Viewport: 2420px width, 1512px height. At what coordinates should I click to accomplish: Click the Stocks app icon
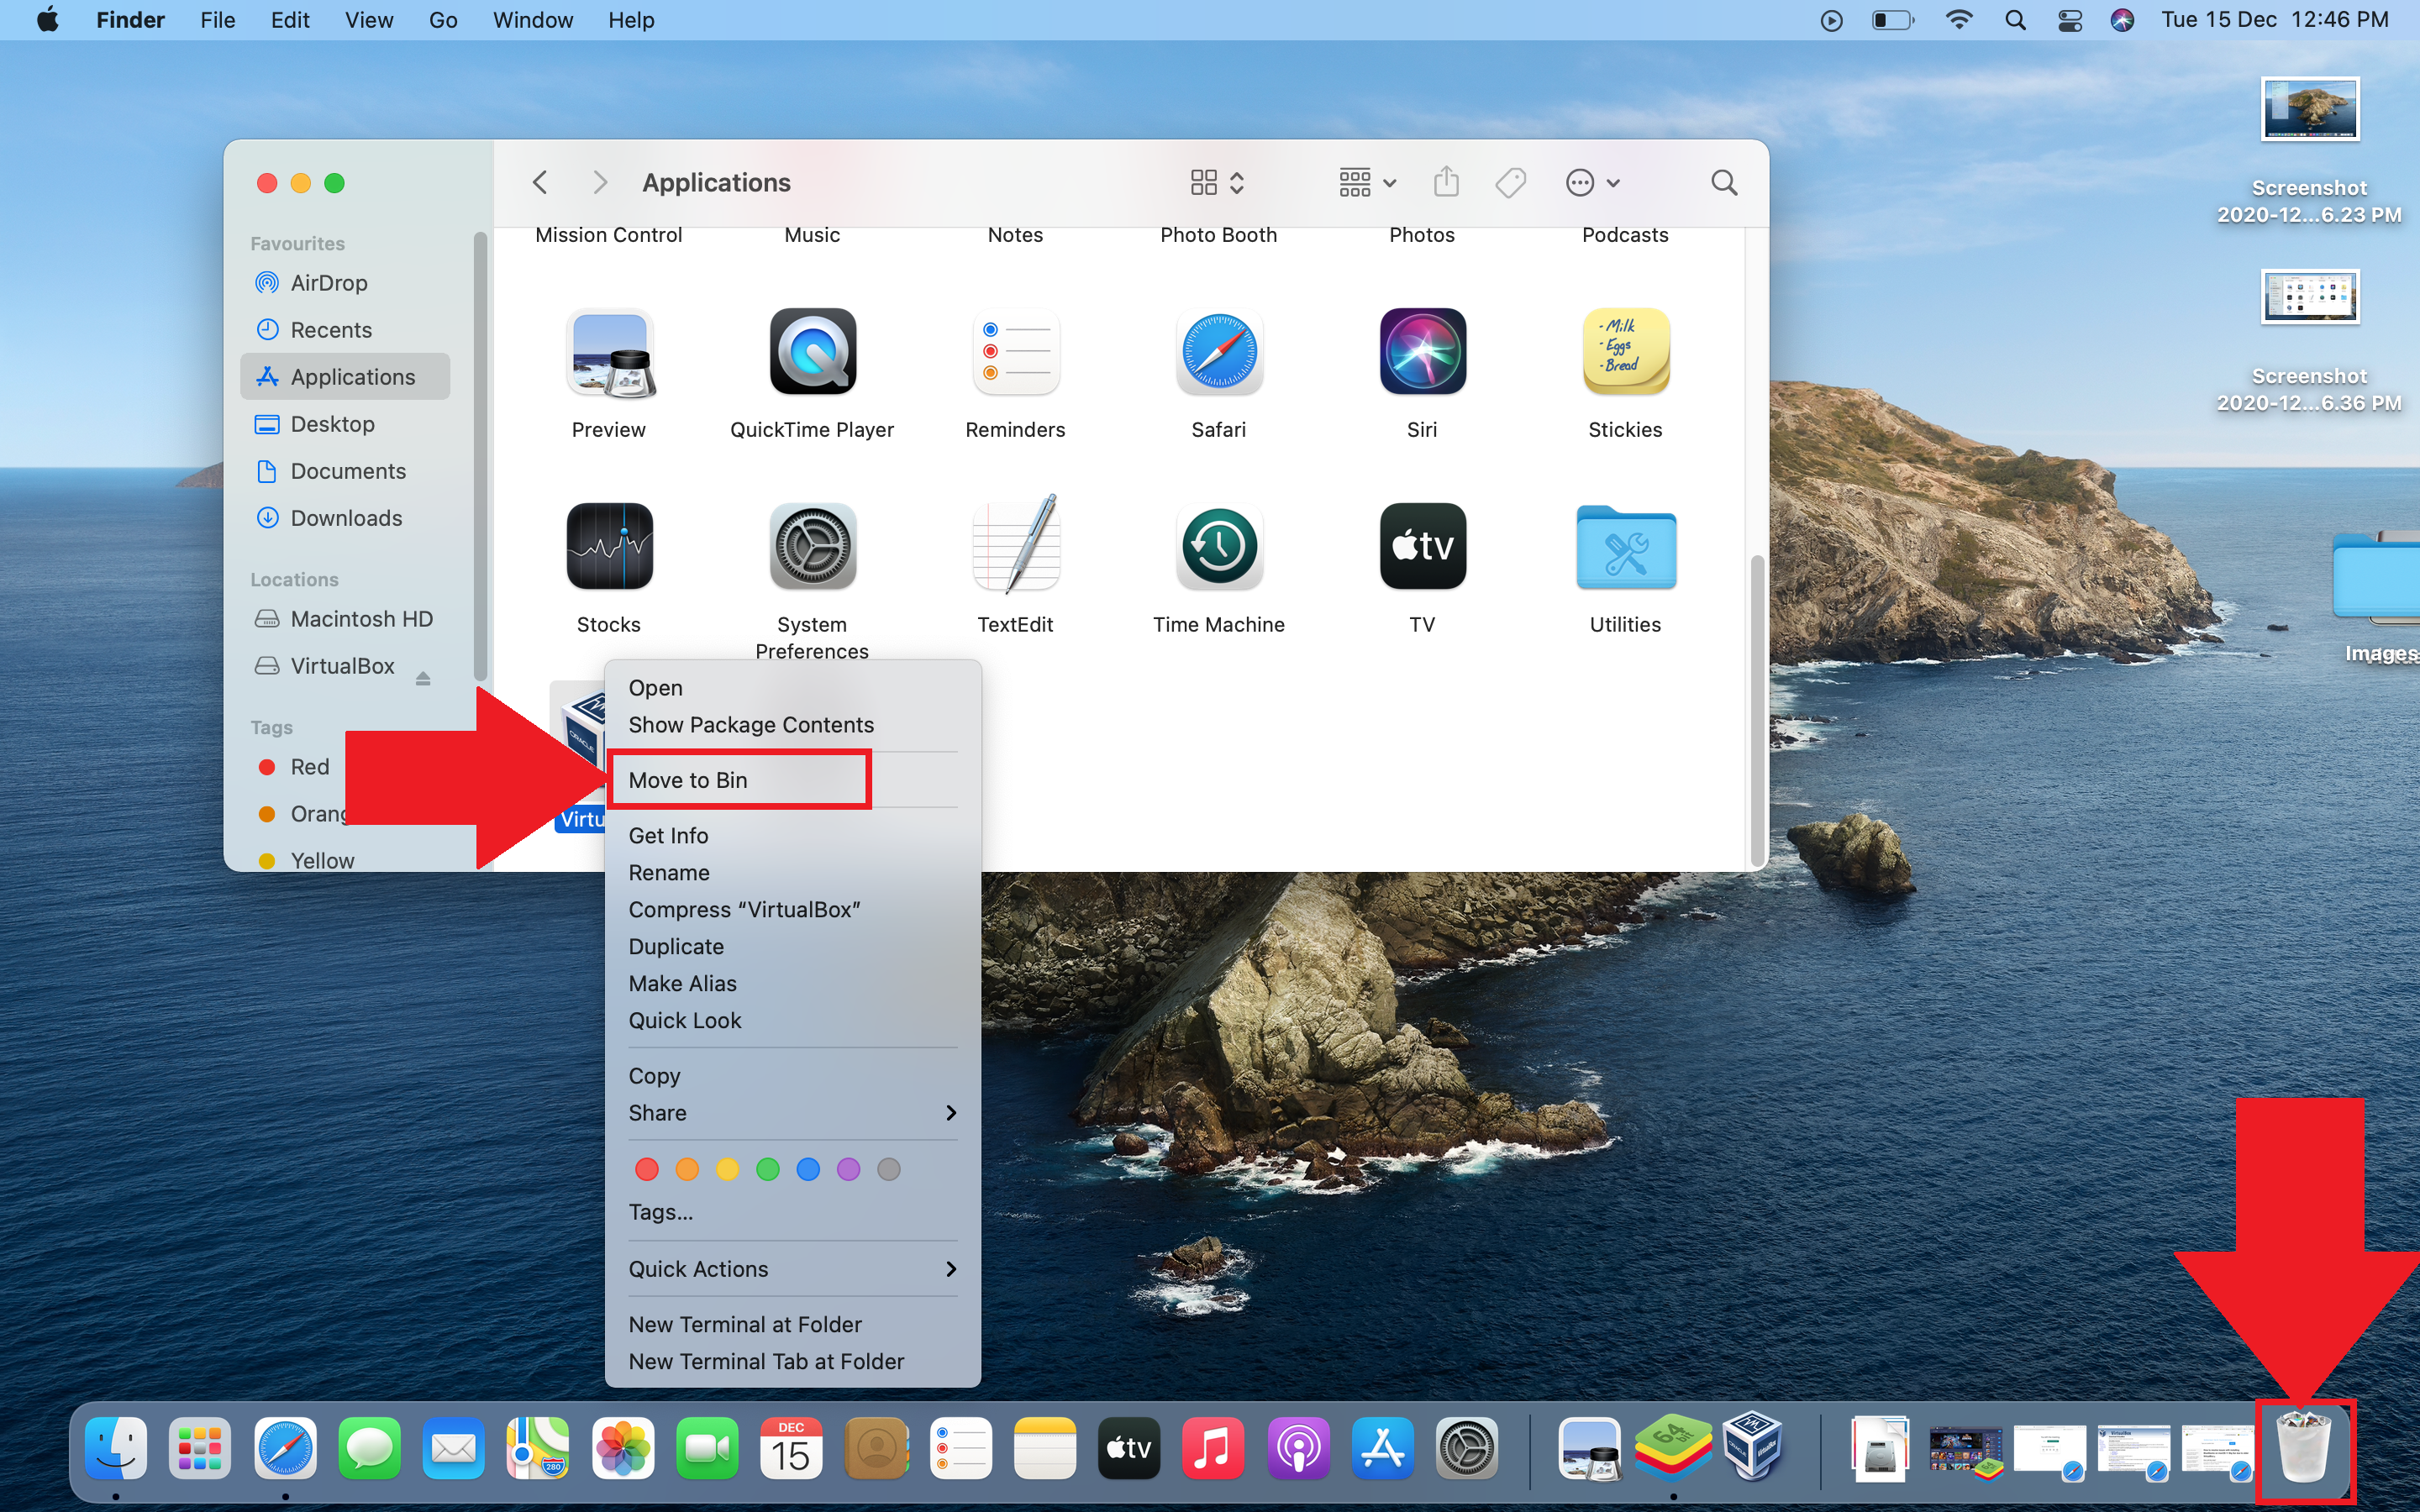click(608, 549)
